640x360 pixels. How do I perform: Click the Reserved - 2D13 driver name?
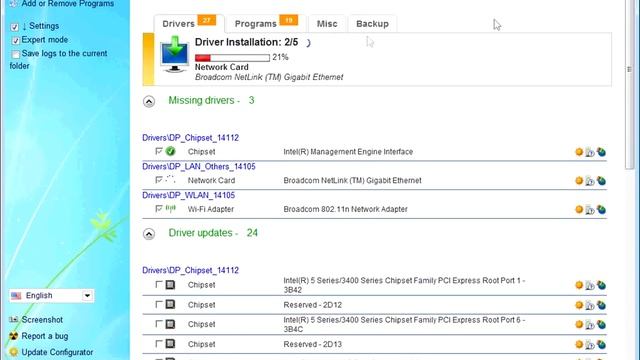pos(313,344)
